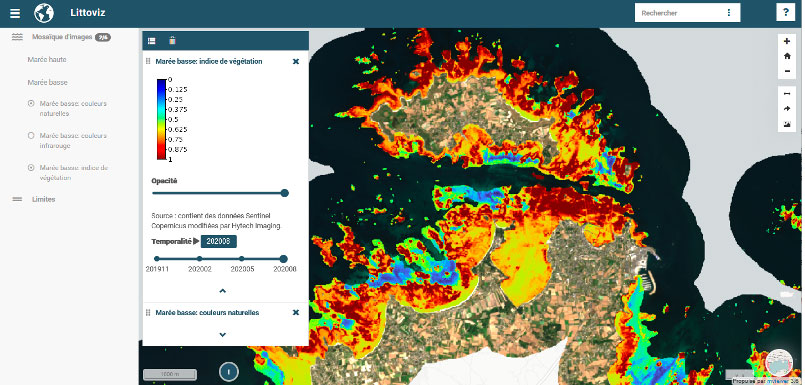Switch to the layer list view icon
805x385 pixels.
pos(151,41)
